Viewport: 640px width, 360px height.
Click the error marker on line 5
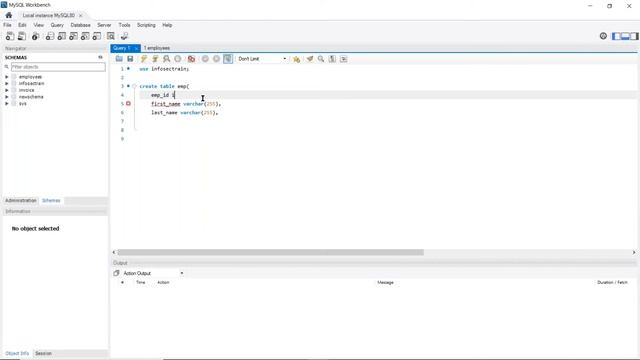coord(128,104)
